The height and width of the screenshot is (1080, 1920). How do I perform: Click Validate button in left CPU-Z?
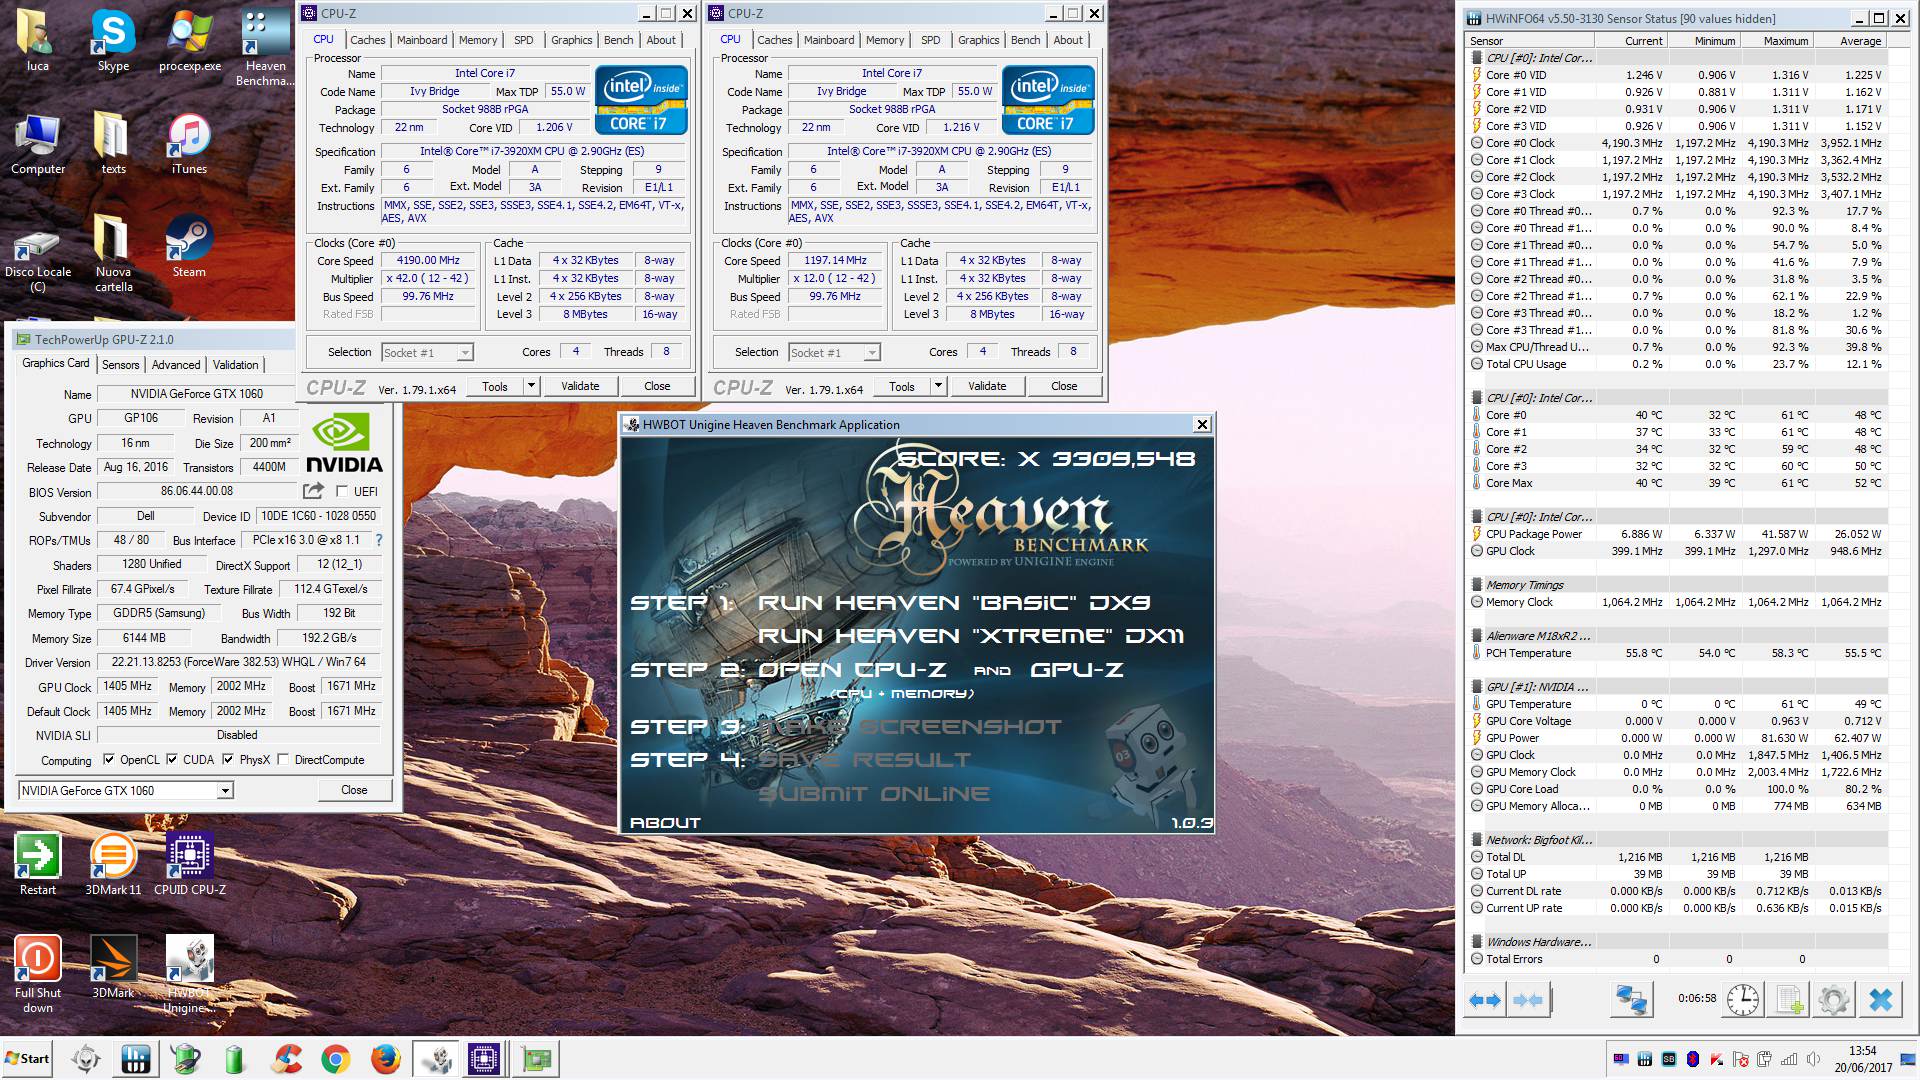[x=580, y=386]
